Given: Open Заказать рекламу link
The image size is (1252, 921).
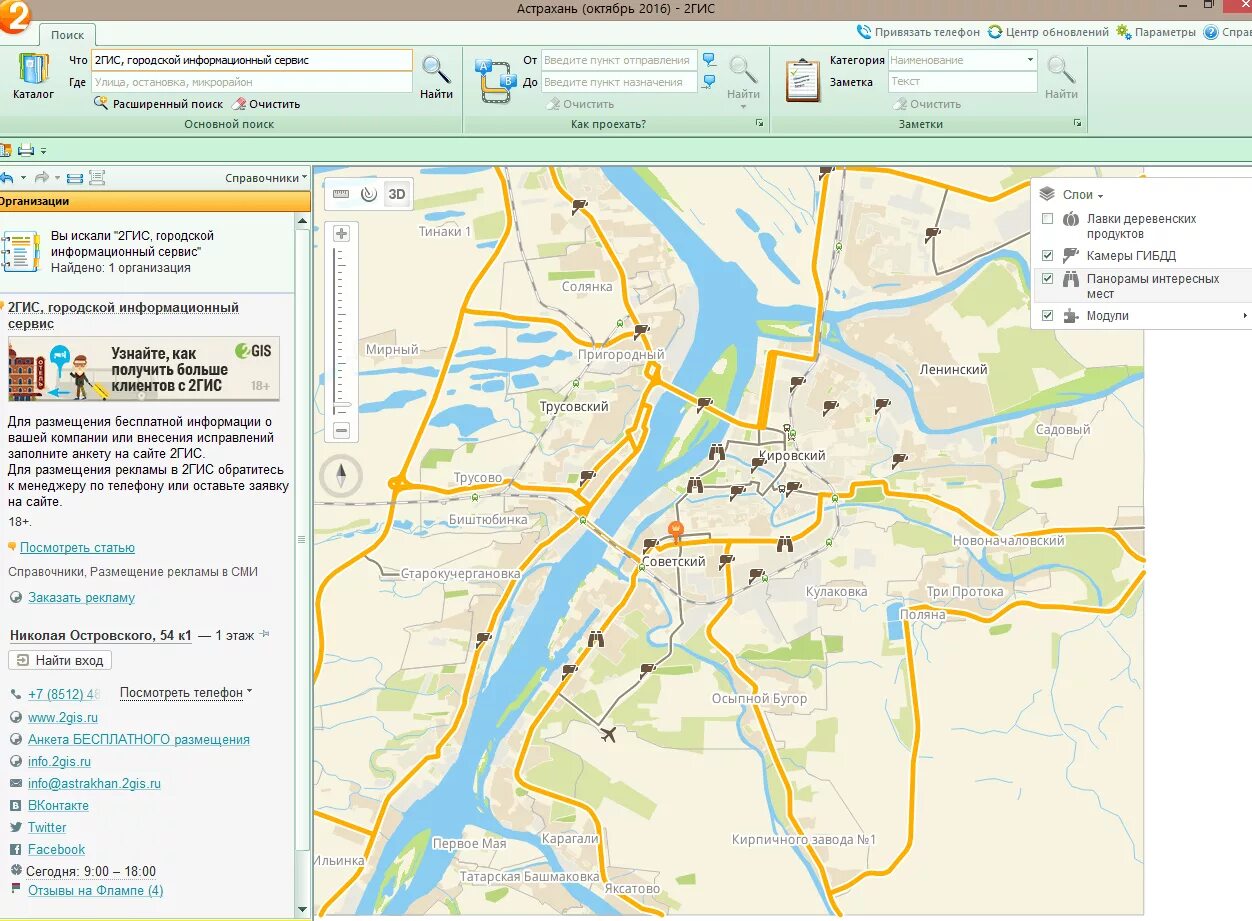Looking at the screenshot, I should [x=81, y=598].
